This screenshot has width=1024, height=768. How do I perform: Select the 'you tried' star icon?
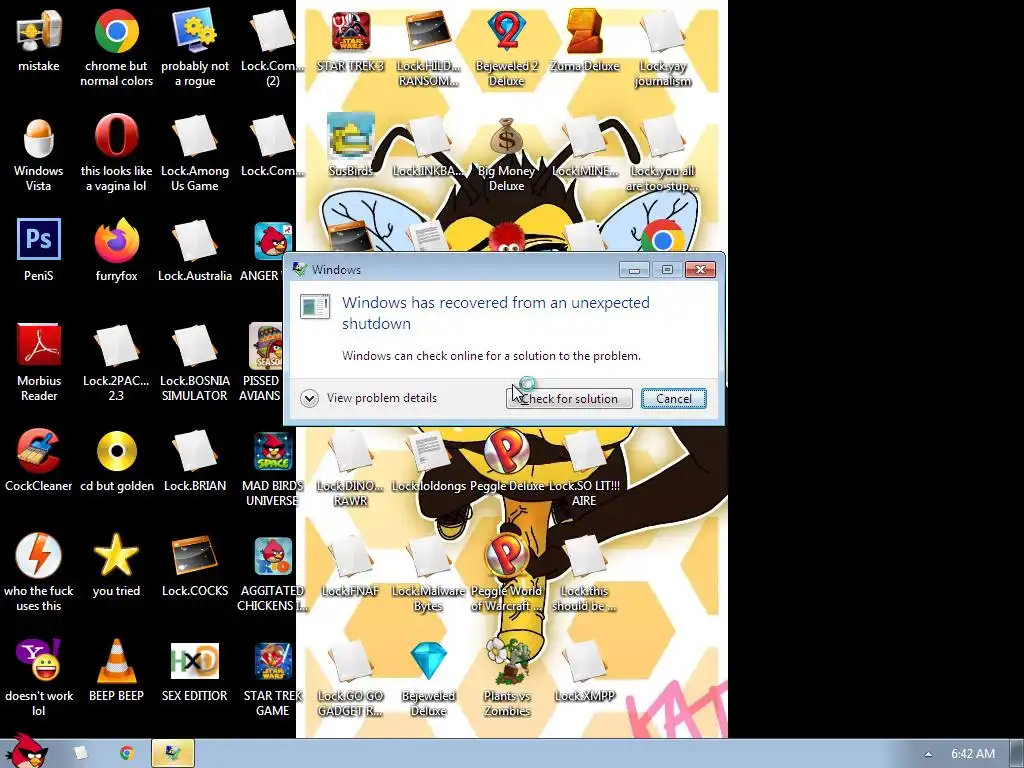(x=116, y=556)
